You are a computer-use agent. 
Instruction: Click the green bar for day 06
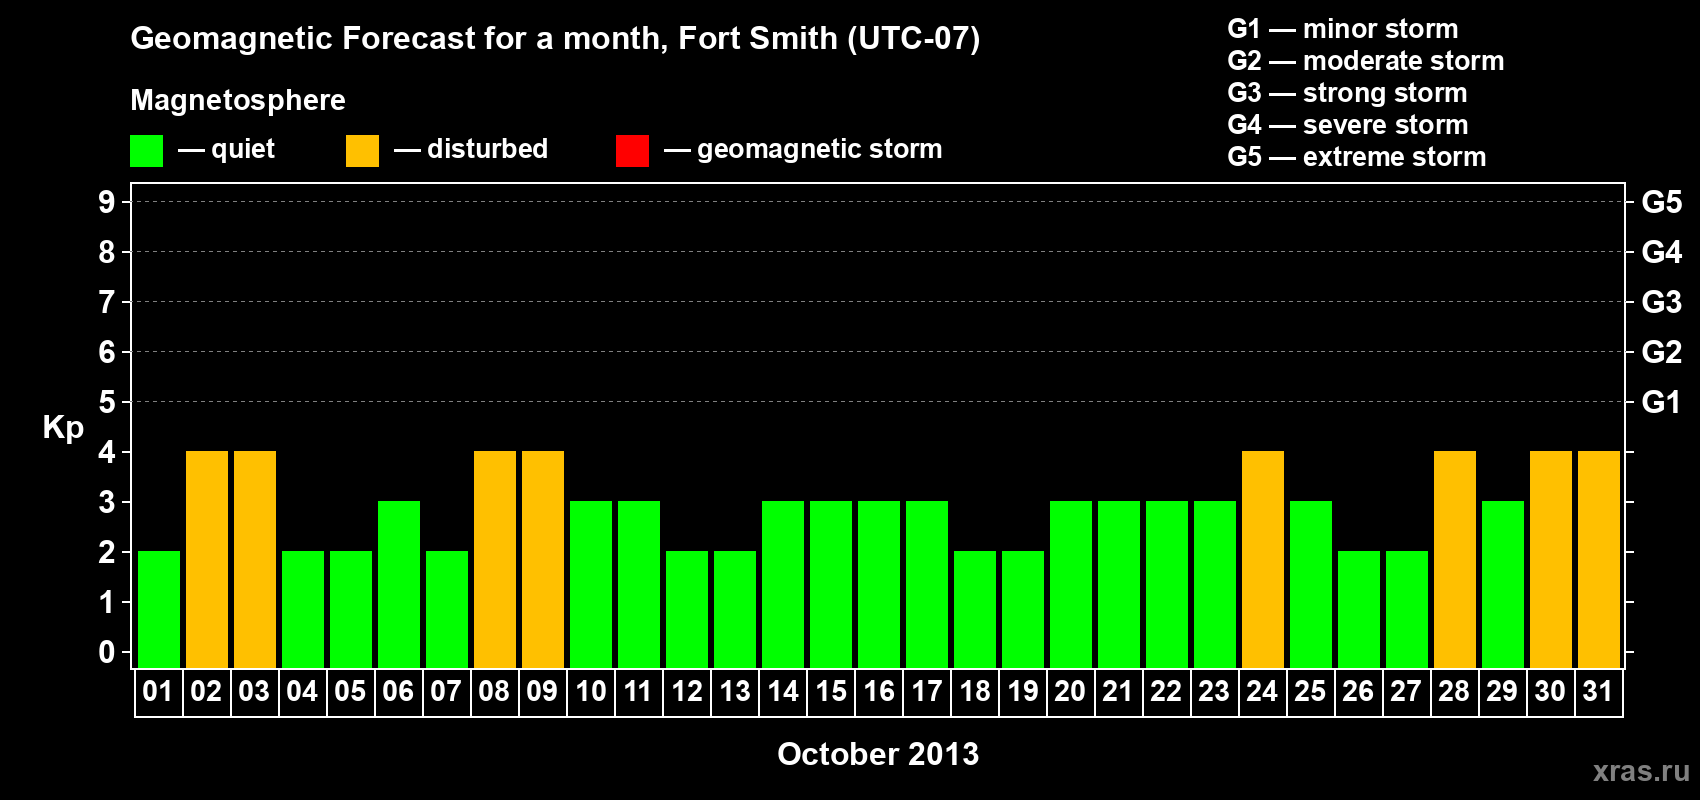point(399,585)
